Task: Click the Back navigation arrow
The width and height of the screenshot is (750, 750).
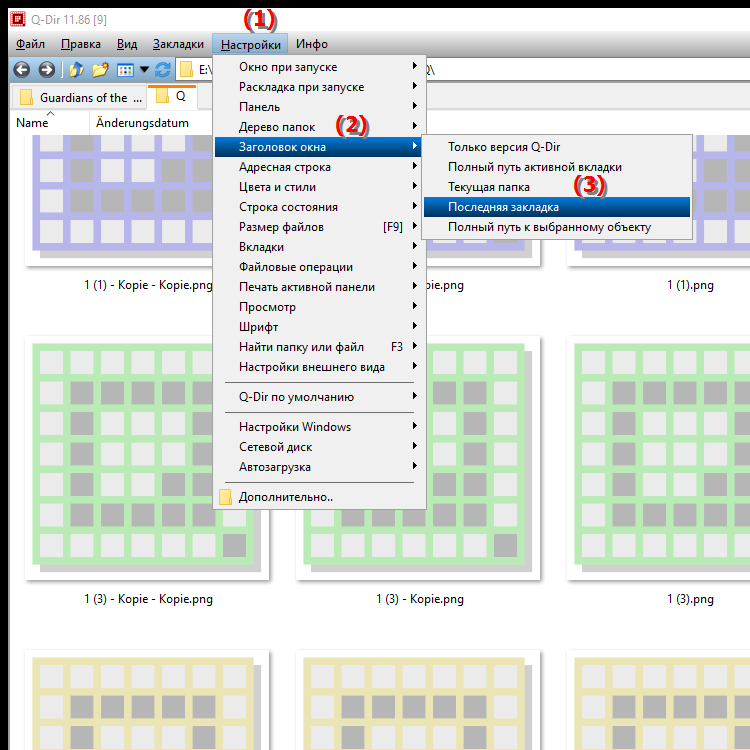Action: 20,70
